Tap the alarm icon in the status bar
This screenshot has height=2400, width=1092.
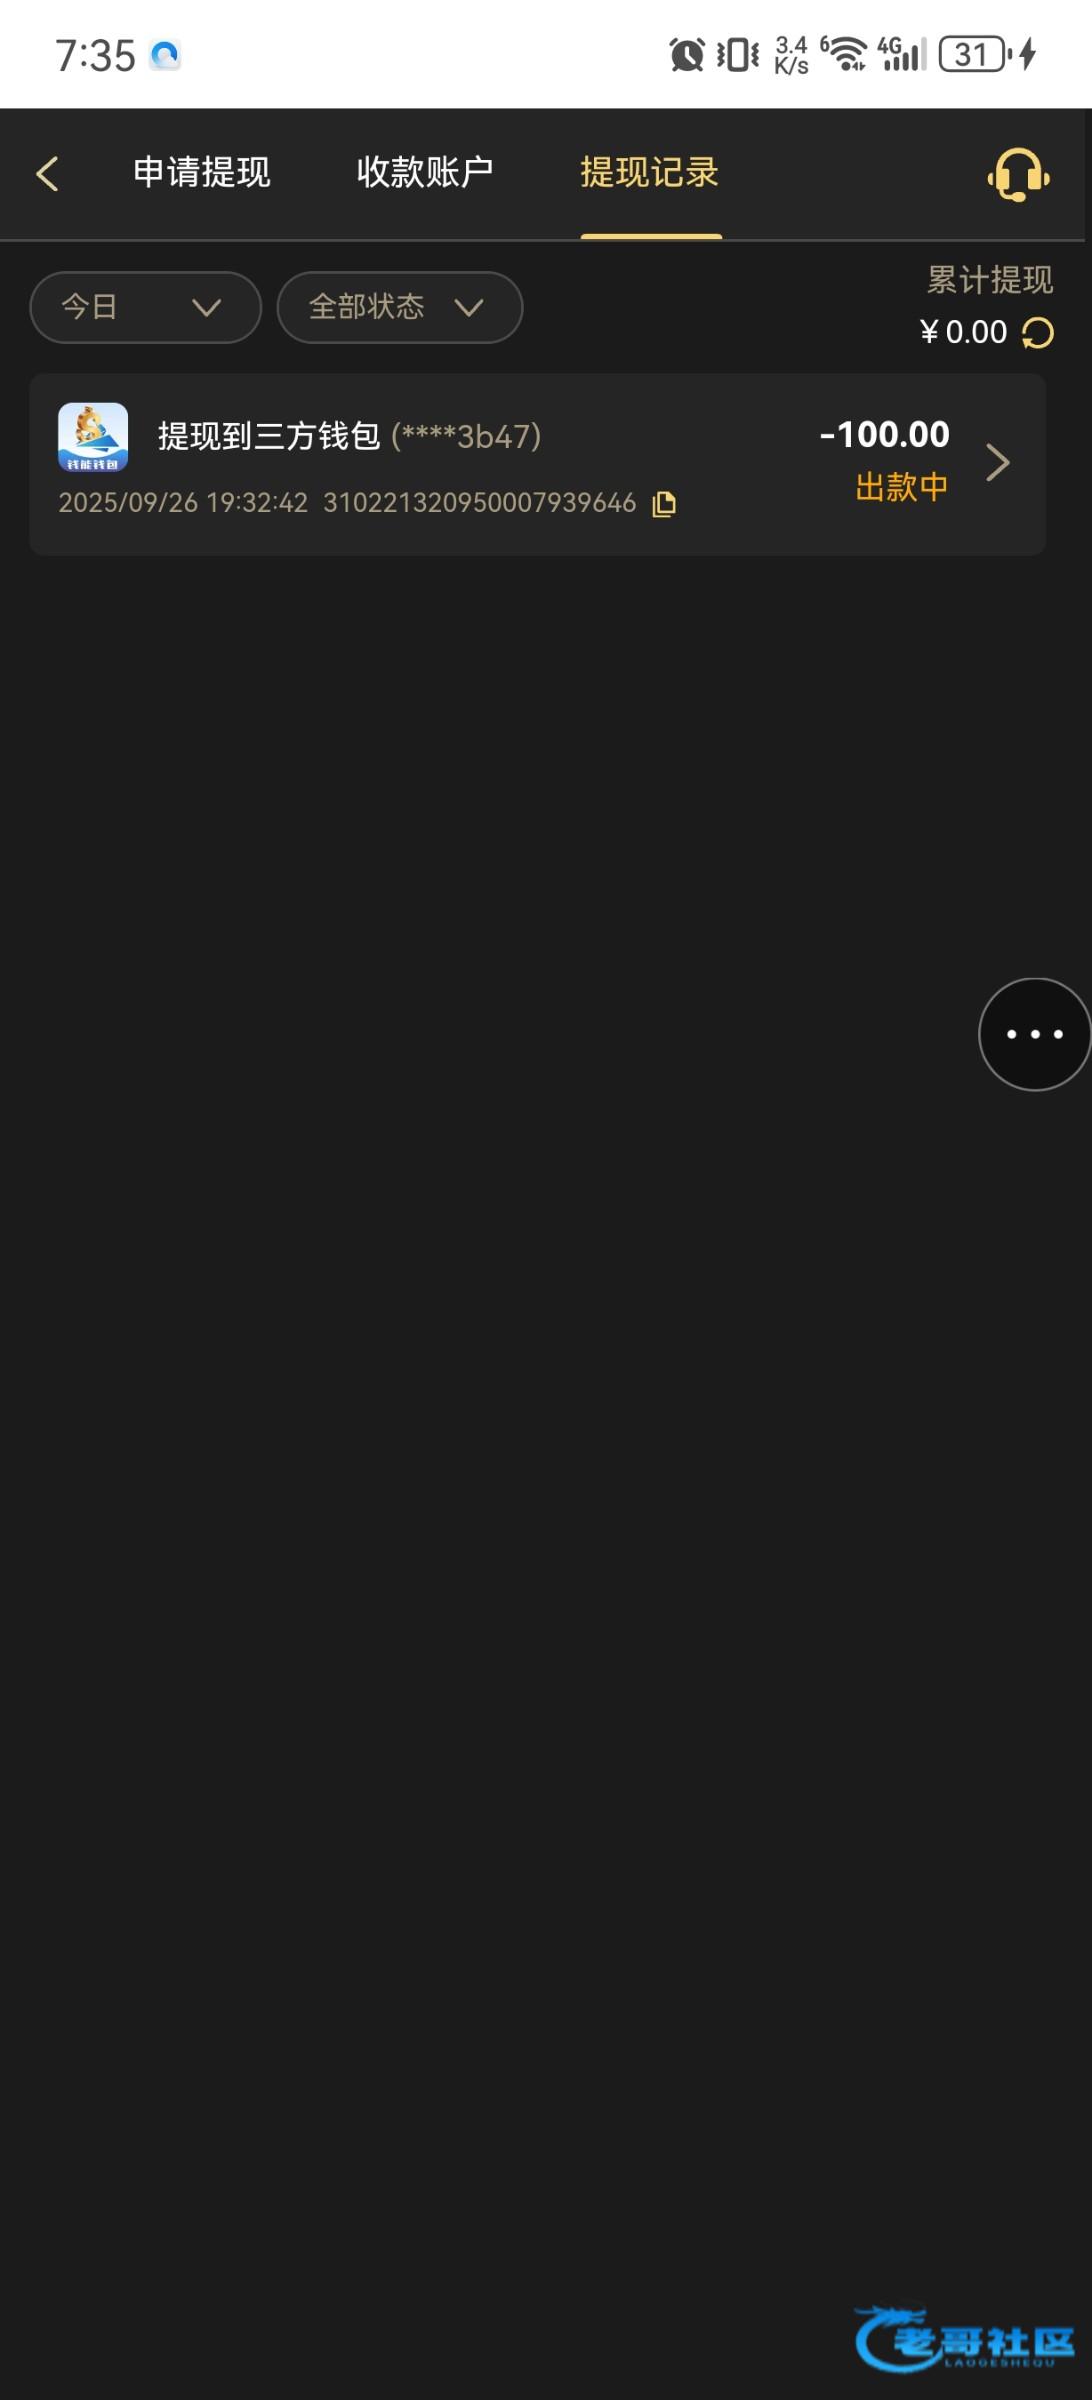[x=686, y=54]
